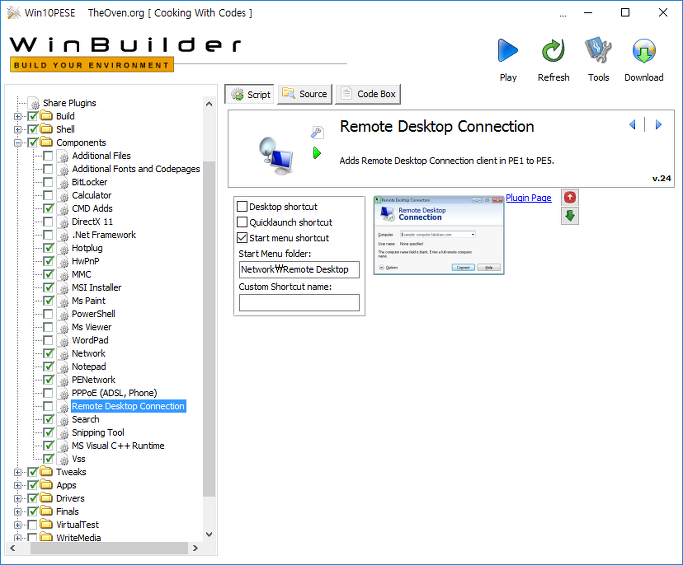Screen dimensions: 683x565
Task: Click the Shell folder icon
Action: pyautogui.click(x=46, y=129)
